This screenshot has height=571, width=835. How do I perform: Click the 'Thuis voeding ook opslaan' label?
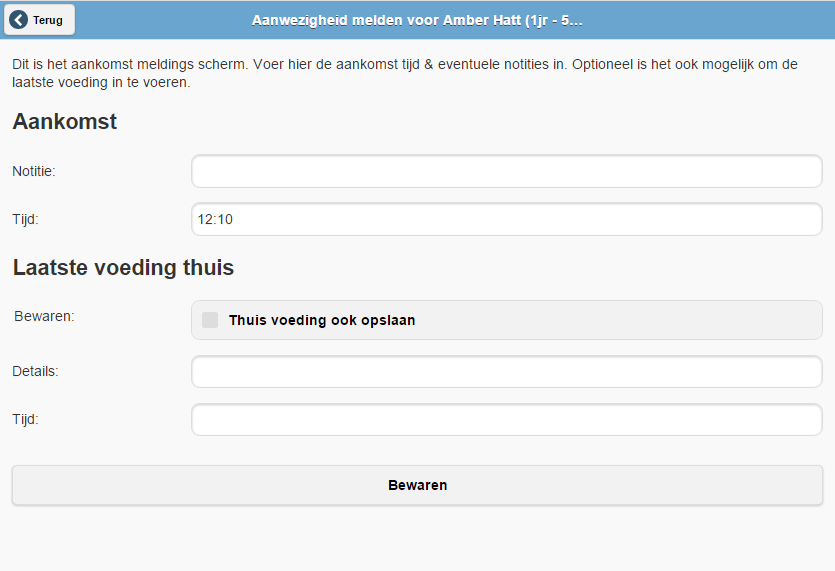pos(321,321)
